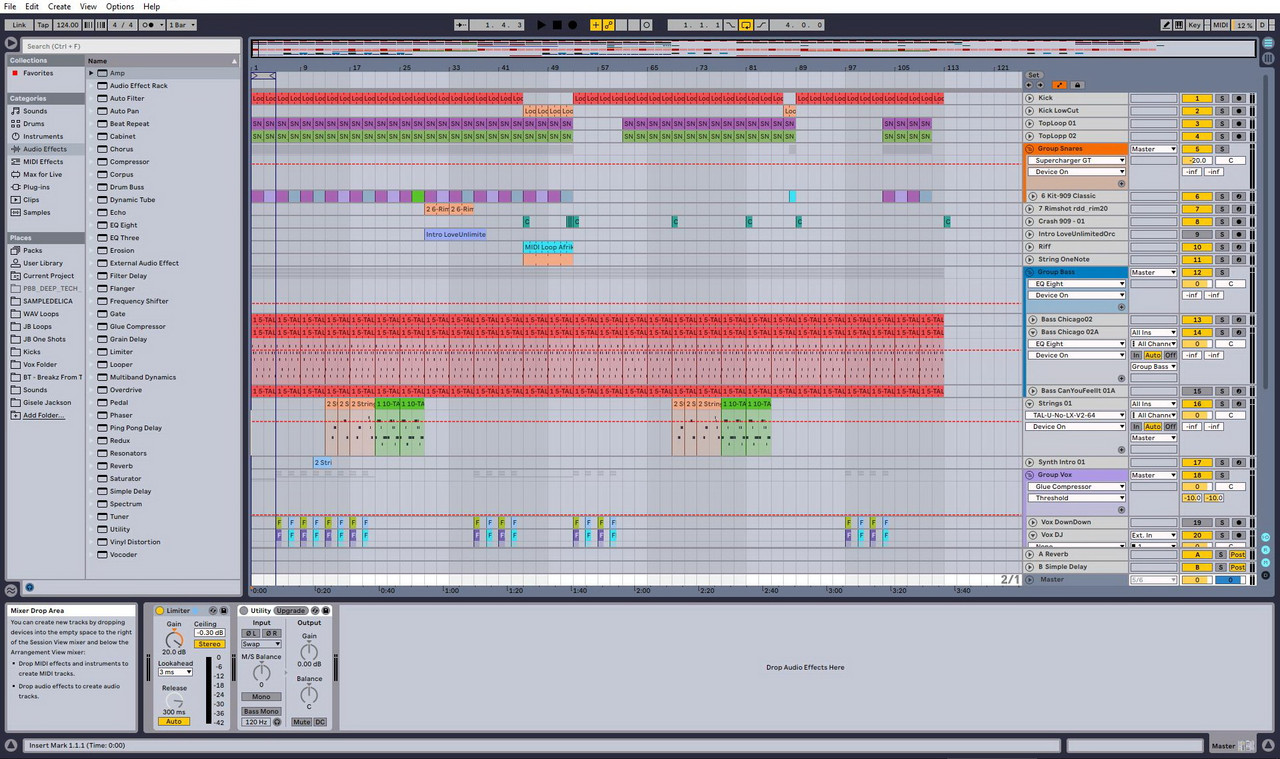Open the View menu
Viewport: 1280px width, 759px height.
[88, 6]
